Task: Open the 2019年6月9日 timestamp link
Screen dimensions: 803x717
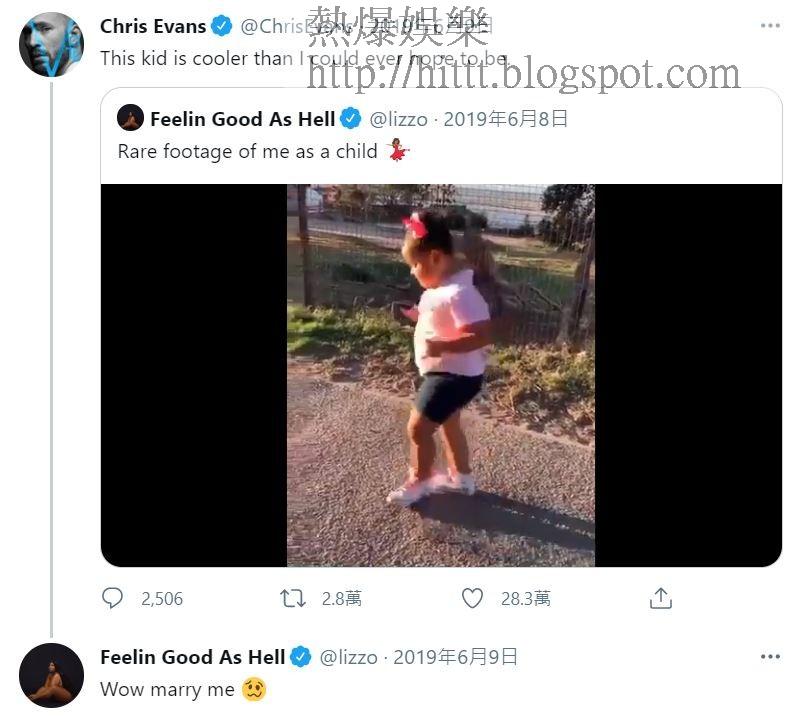Action: tap(455, 657)
